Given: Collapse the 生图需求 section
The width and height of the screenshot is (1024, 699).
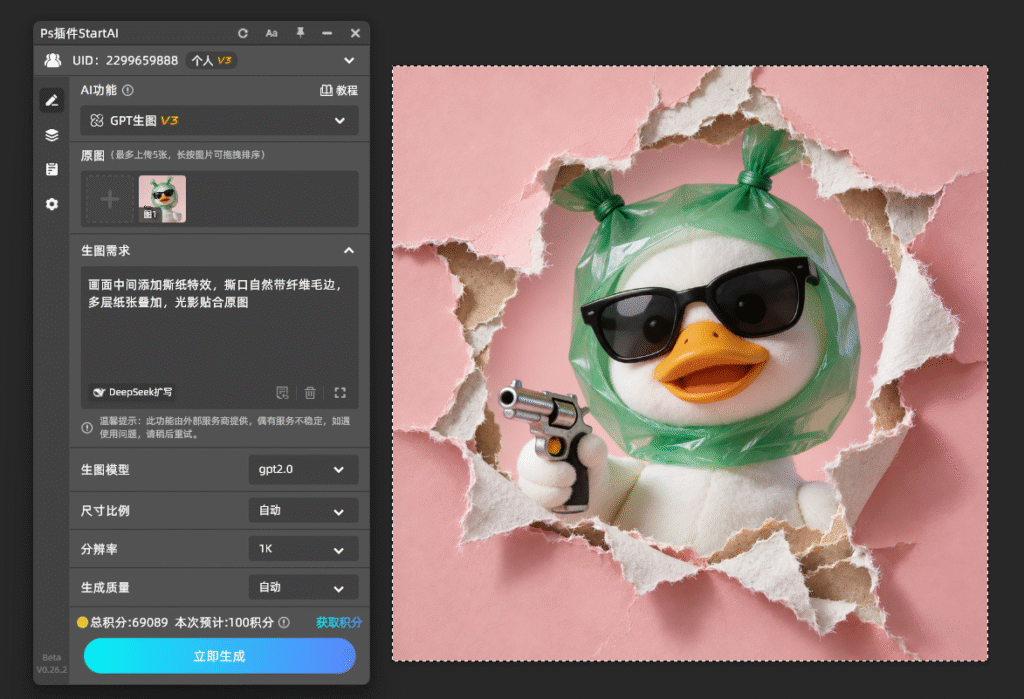Looking at the screenshot, I should (349, 251).
